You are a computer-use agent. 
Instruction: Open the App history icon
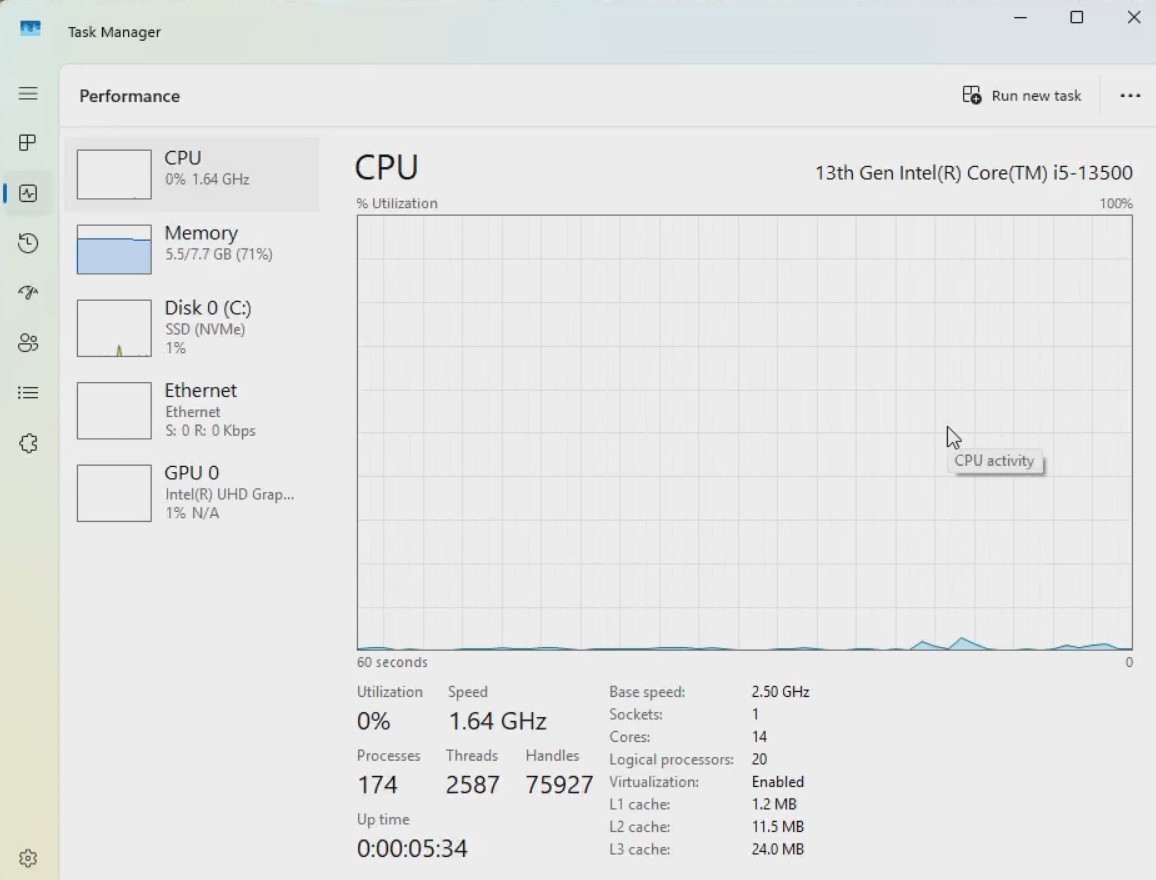[x=28, y=243]
